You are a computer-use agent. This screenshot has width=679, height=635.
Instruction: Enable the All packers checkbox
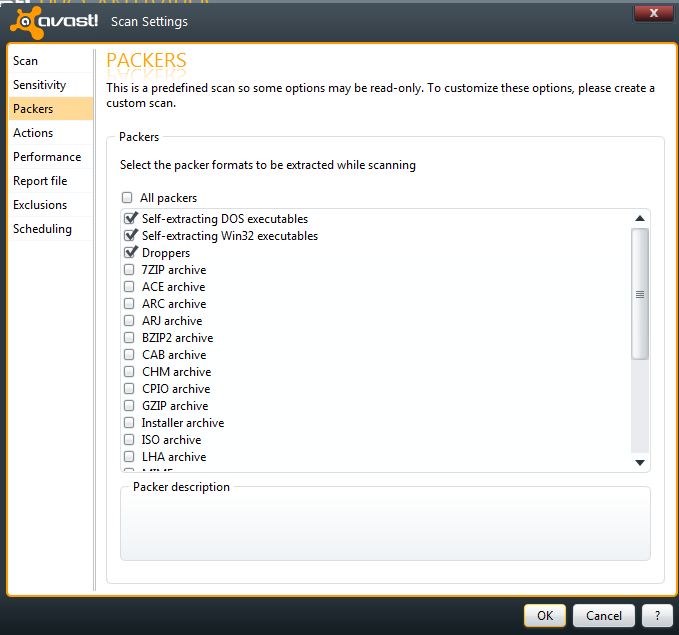[127, 198]
